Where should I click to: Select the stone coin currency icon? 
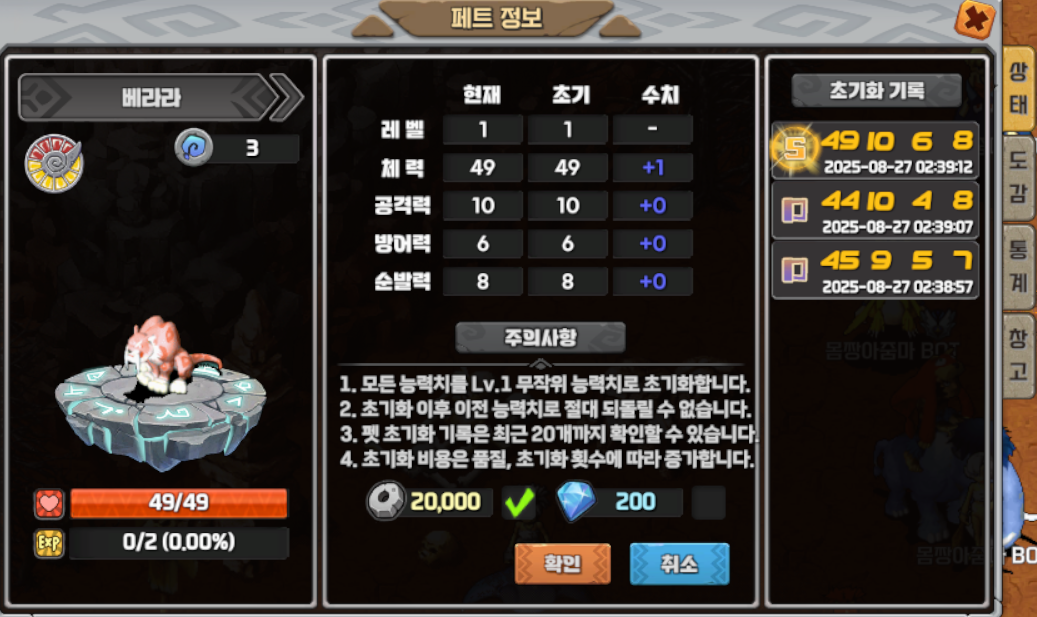click(x=385, y=501)
